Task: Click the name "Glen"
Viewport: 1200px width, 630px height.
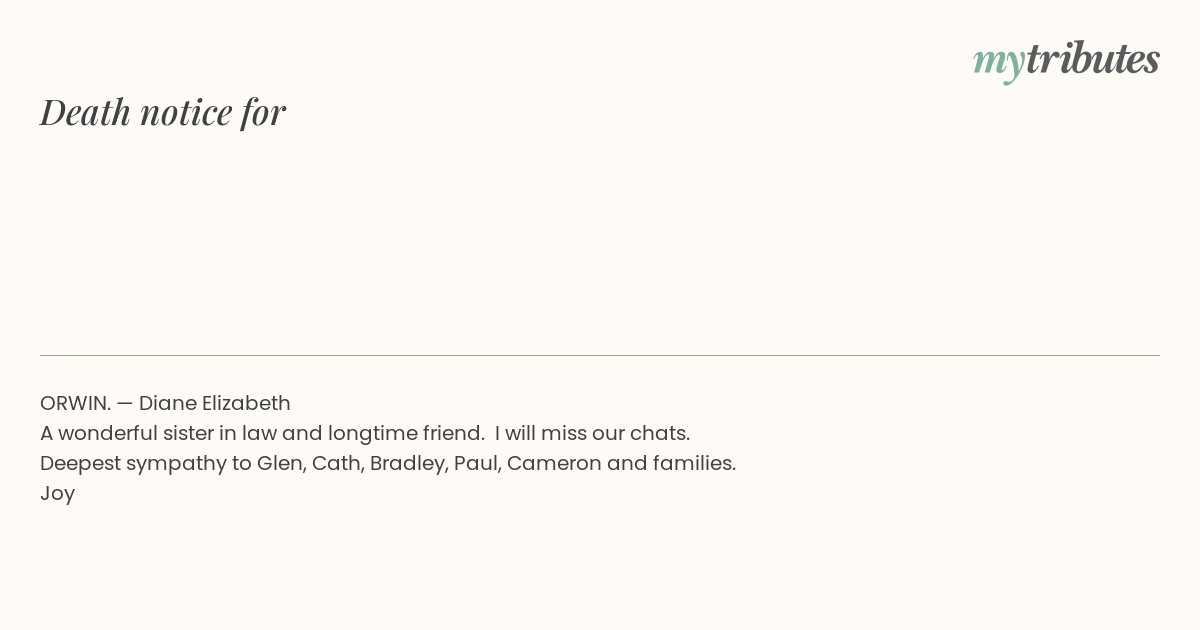Action: click(281, 463)
